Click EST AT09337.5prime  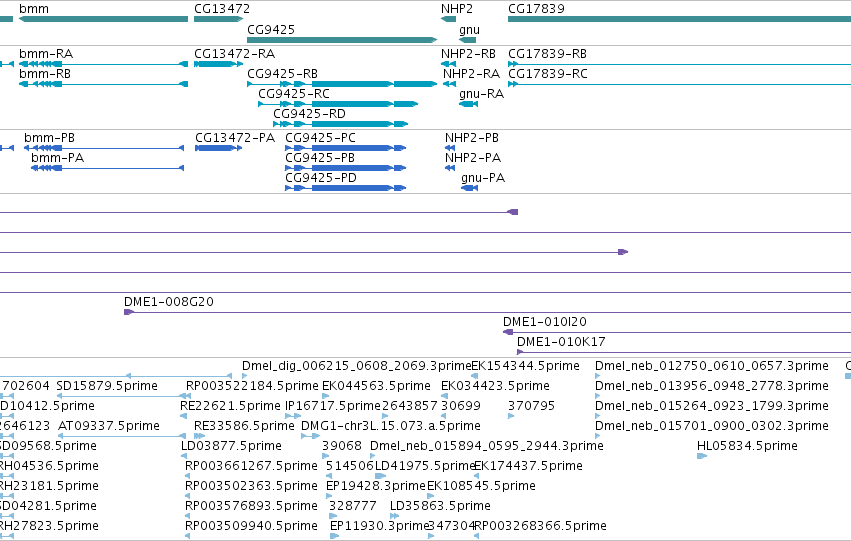pyautogui.click(x=109, y=426)
